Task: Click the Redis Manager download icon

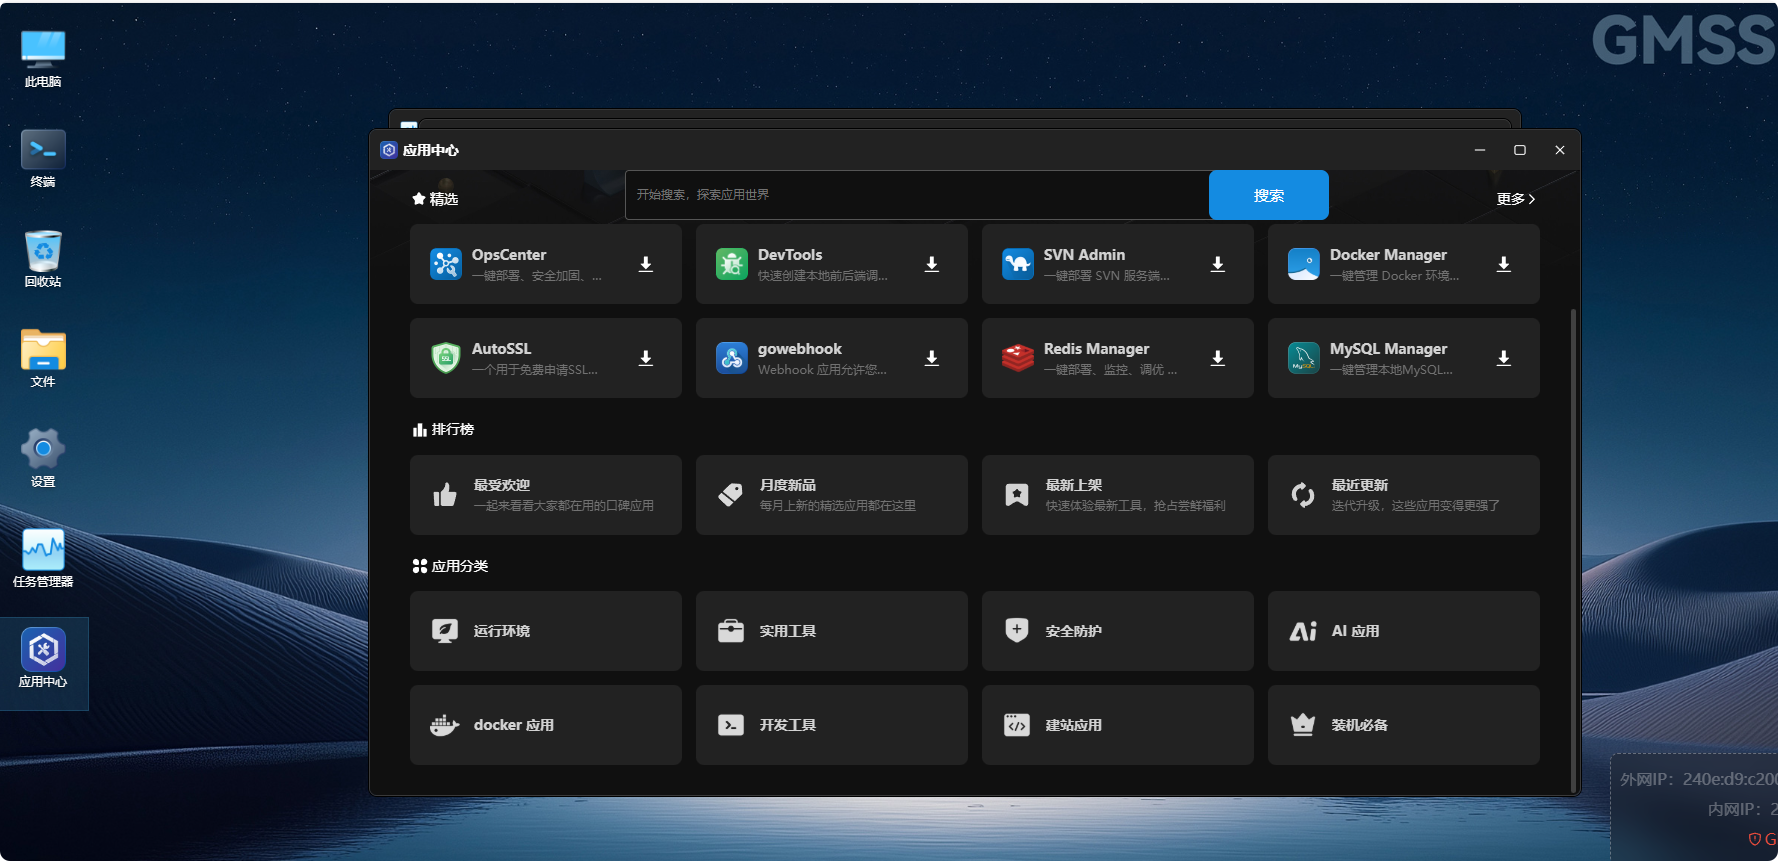Action: click(x=1218, y=358)
